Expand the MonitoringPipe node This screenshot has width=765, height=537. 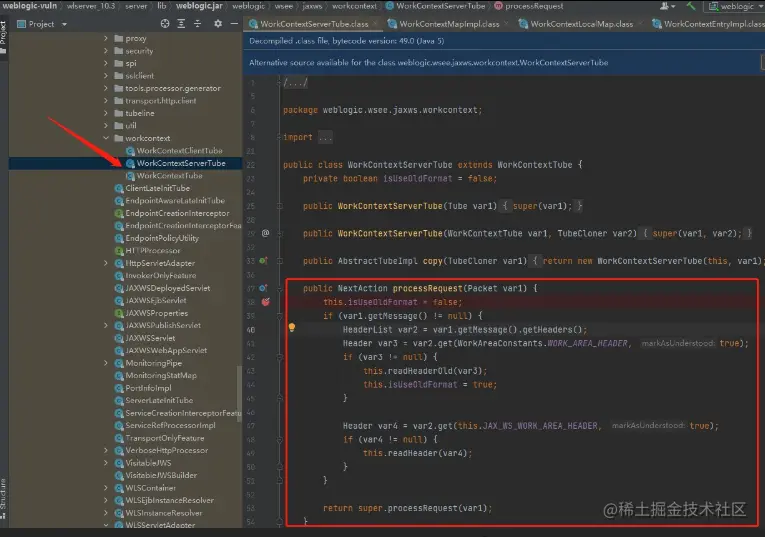(x=106, y=363)
